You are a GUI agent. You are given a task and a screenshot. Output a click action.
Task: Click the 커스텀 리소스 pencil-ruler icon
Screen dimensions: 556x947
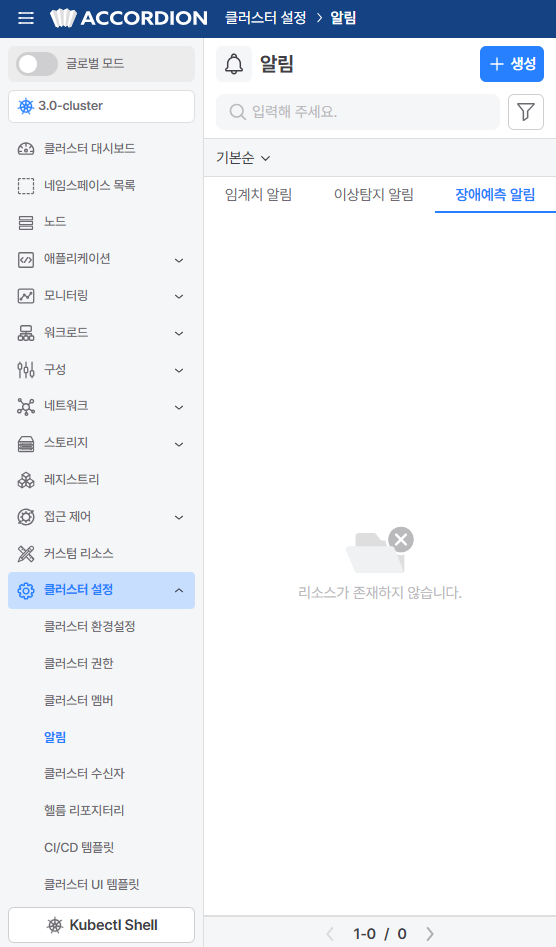click(x=26, y=554)
